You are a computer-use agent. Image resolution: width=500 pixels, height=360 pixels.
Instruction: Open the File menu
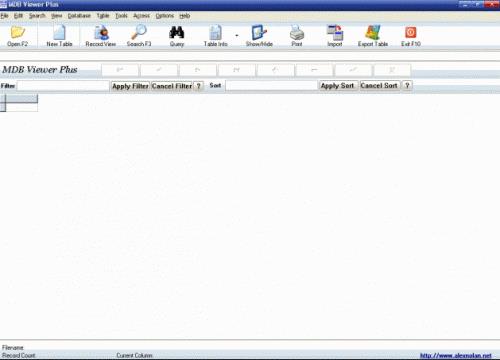point(4,16)
